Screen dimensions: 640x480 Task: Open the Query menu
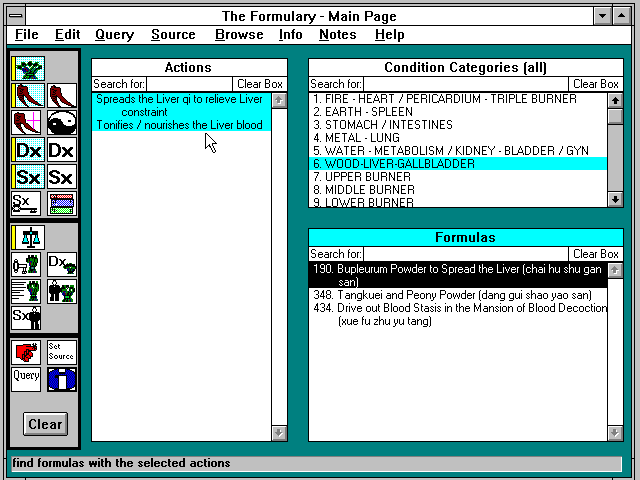tap(114, 34)
